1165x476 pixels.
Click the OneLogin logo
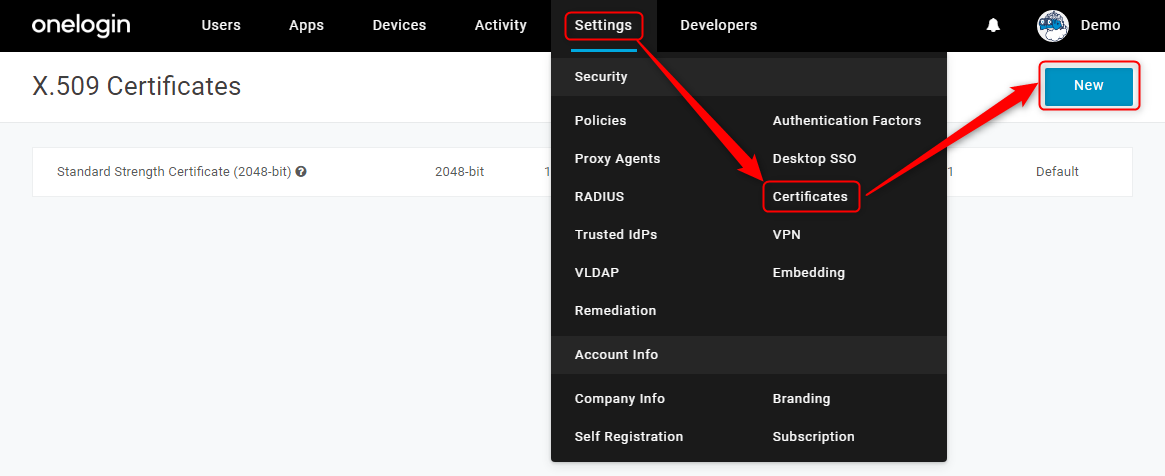(x=81, y=25)
